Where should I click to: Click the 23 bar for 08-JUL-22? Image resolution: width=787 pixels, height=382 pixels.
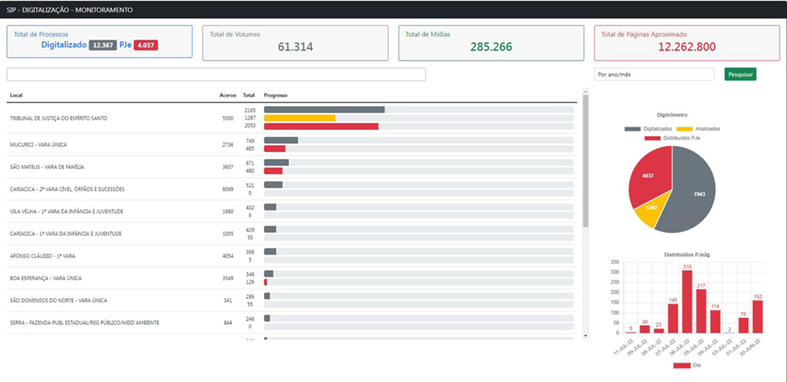click(x=659, y=330)
